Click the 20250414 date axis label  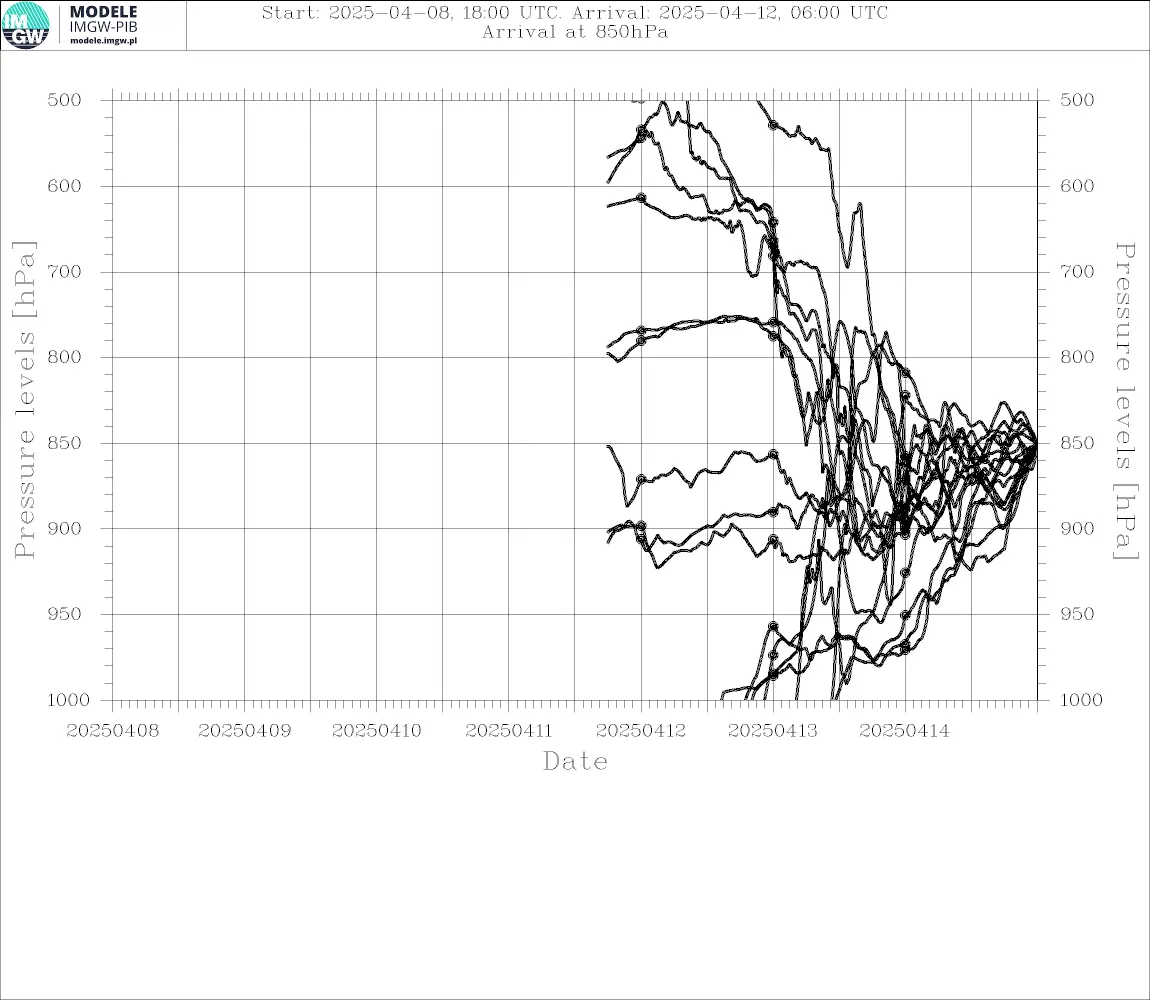pos(904,731)
